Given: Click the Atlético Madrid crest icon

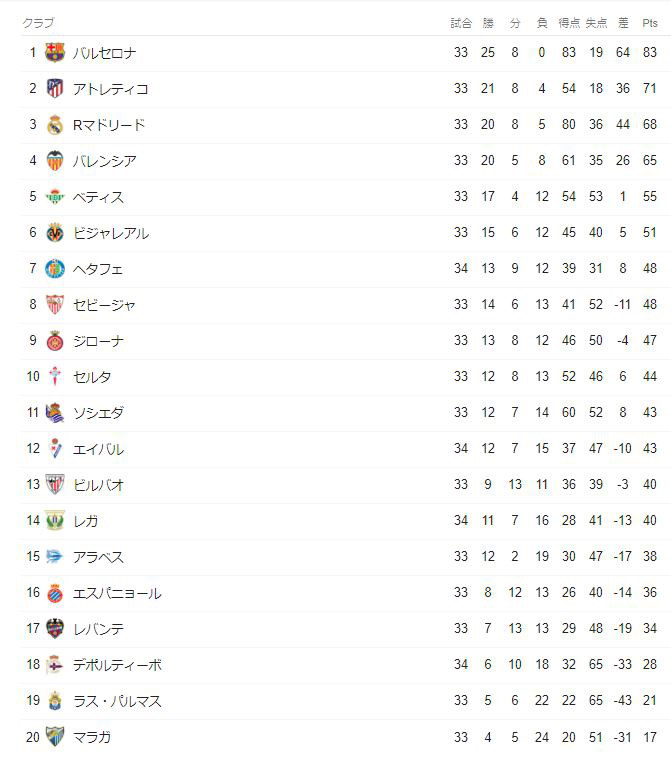Looking at the screenshot, I should coord(55,89).
